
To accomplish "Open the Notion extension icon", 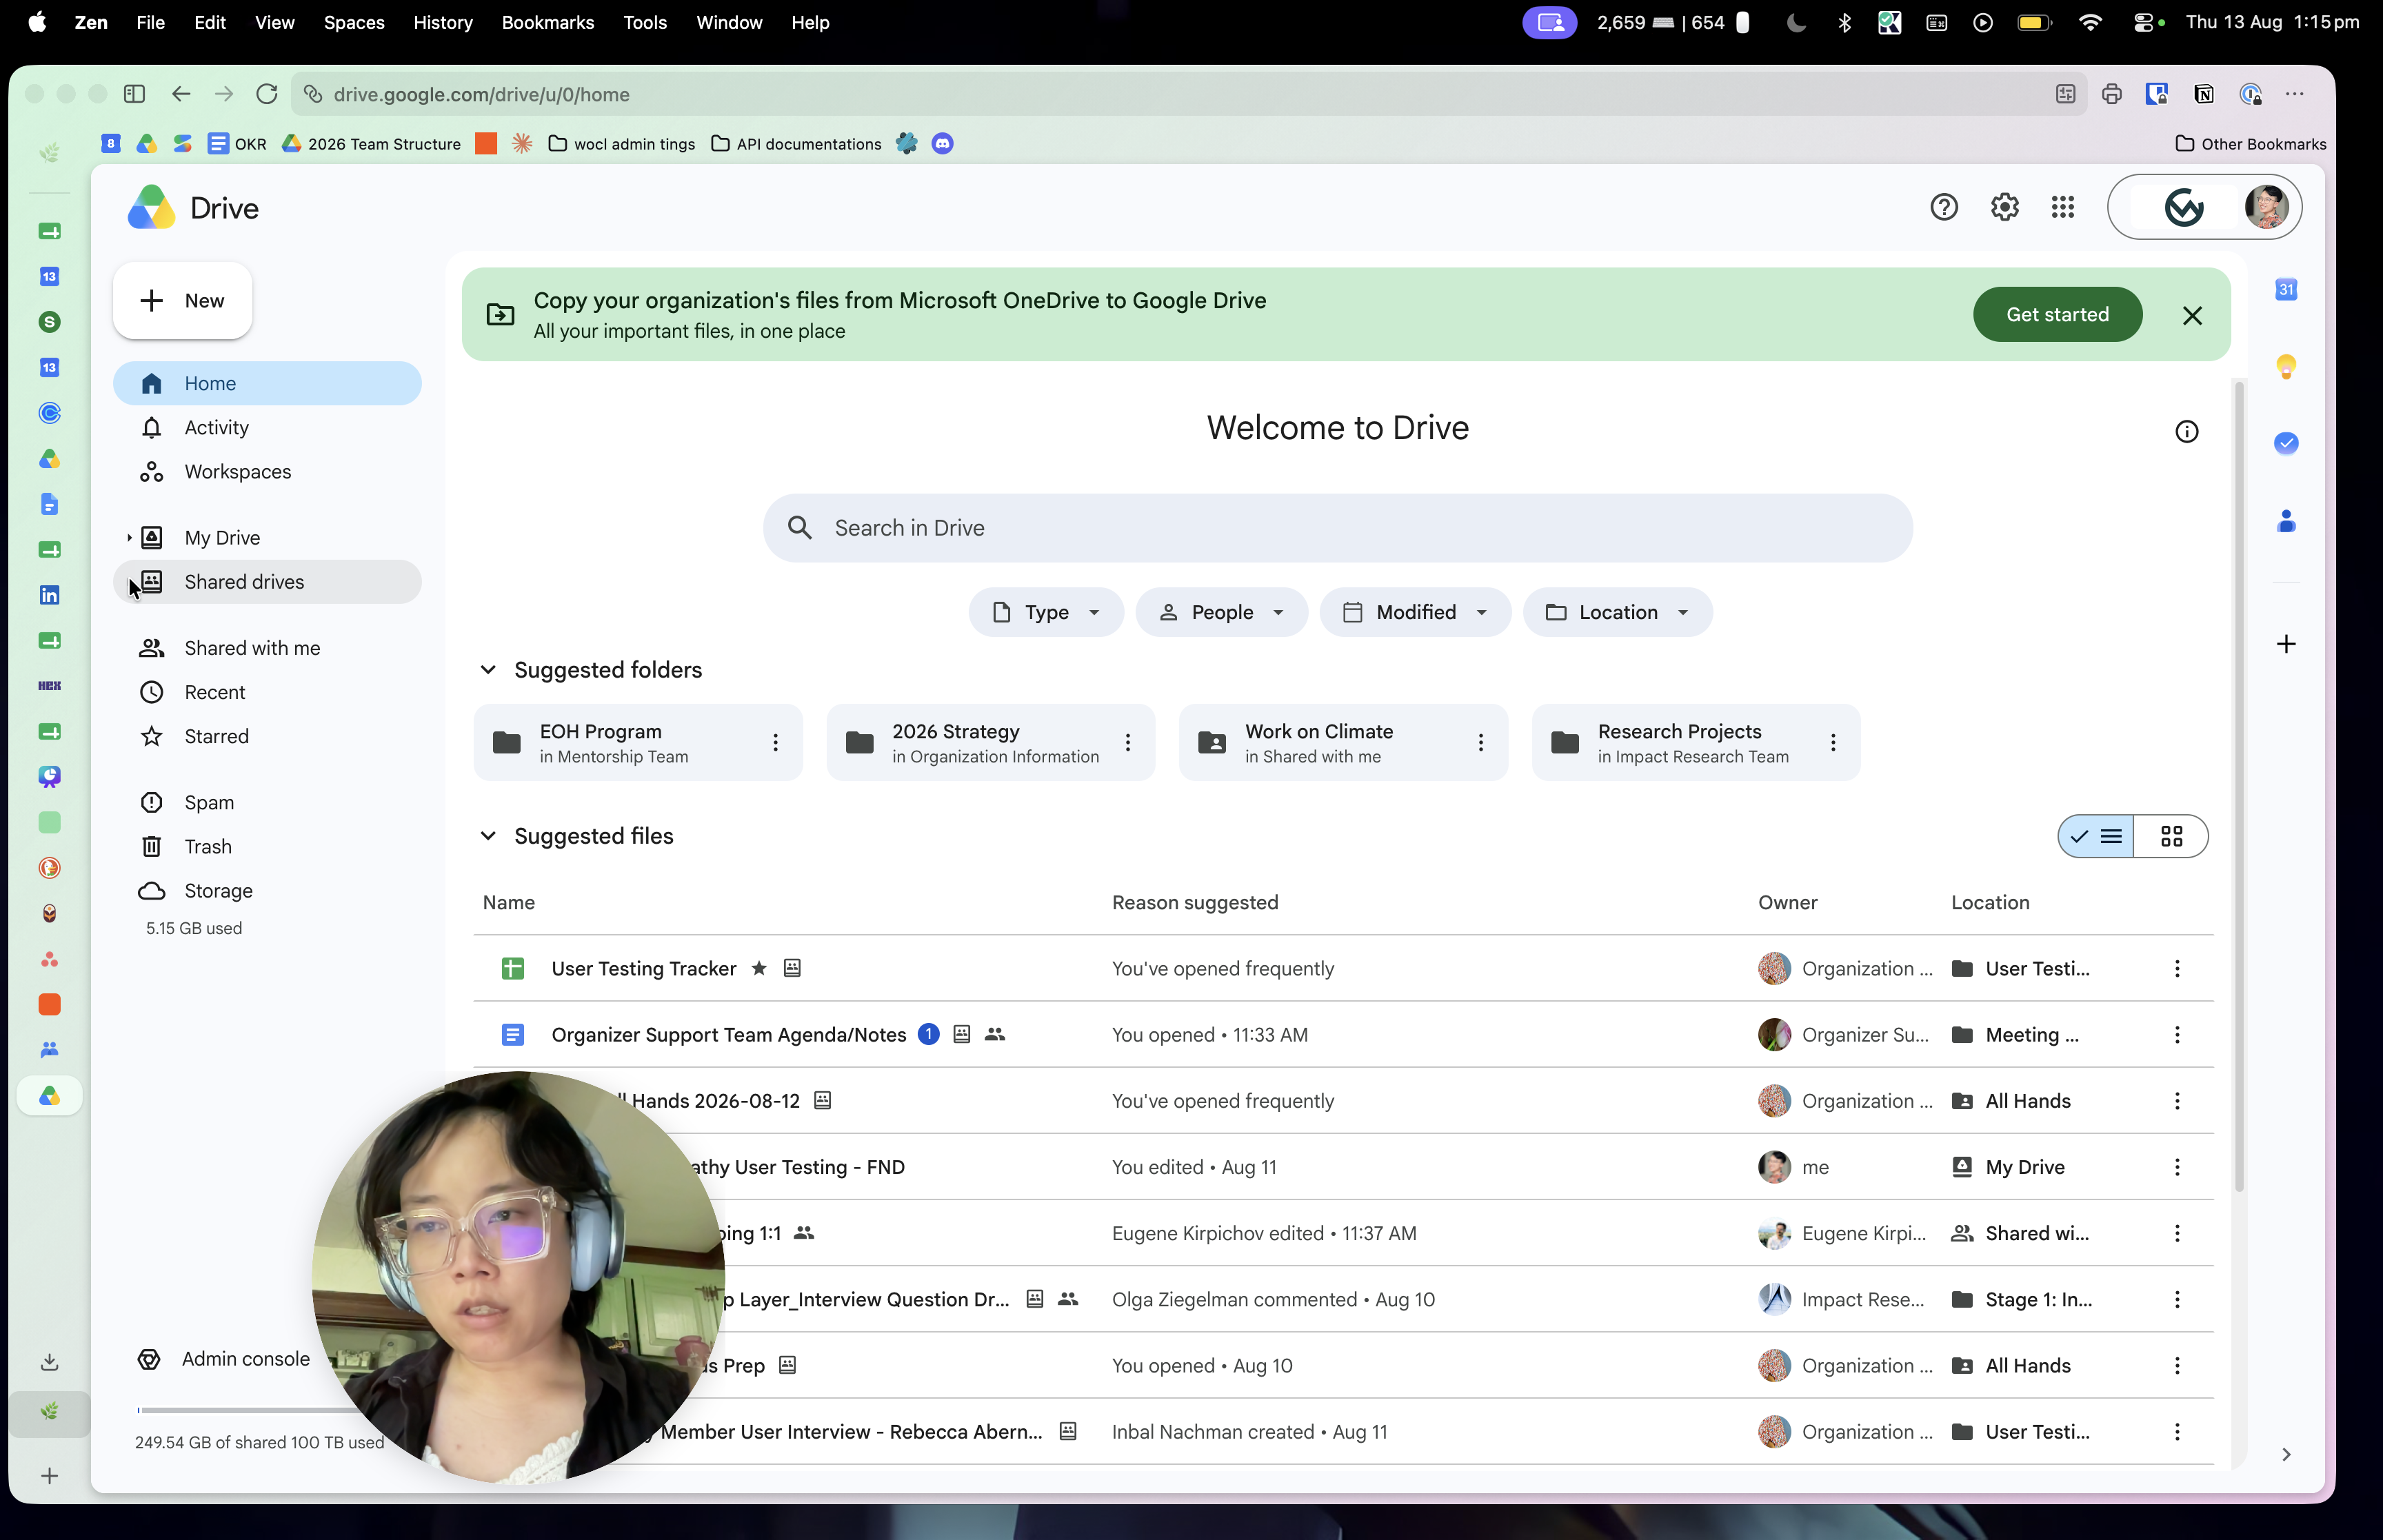I will [x=2203, y=94].
